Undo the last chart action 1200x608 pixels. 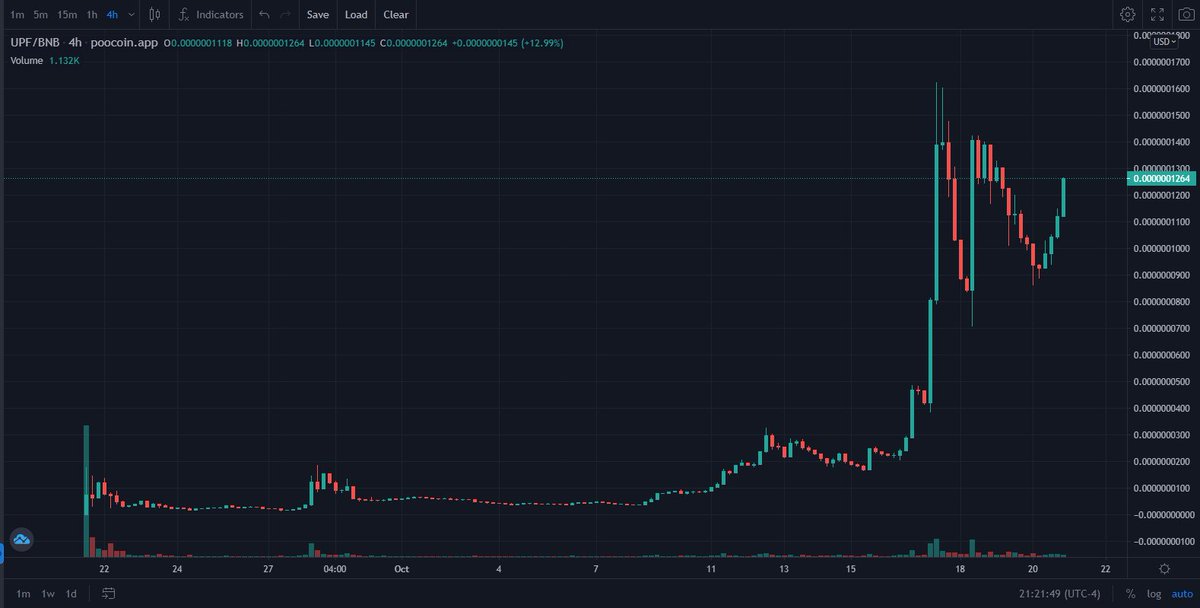click(263, 15)
